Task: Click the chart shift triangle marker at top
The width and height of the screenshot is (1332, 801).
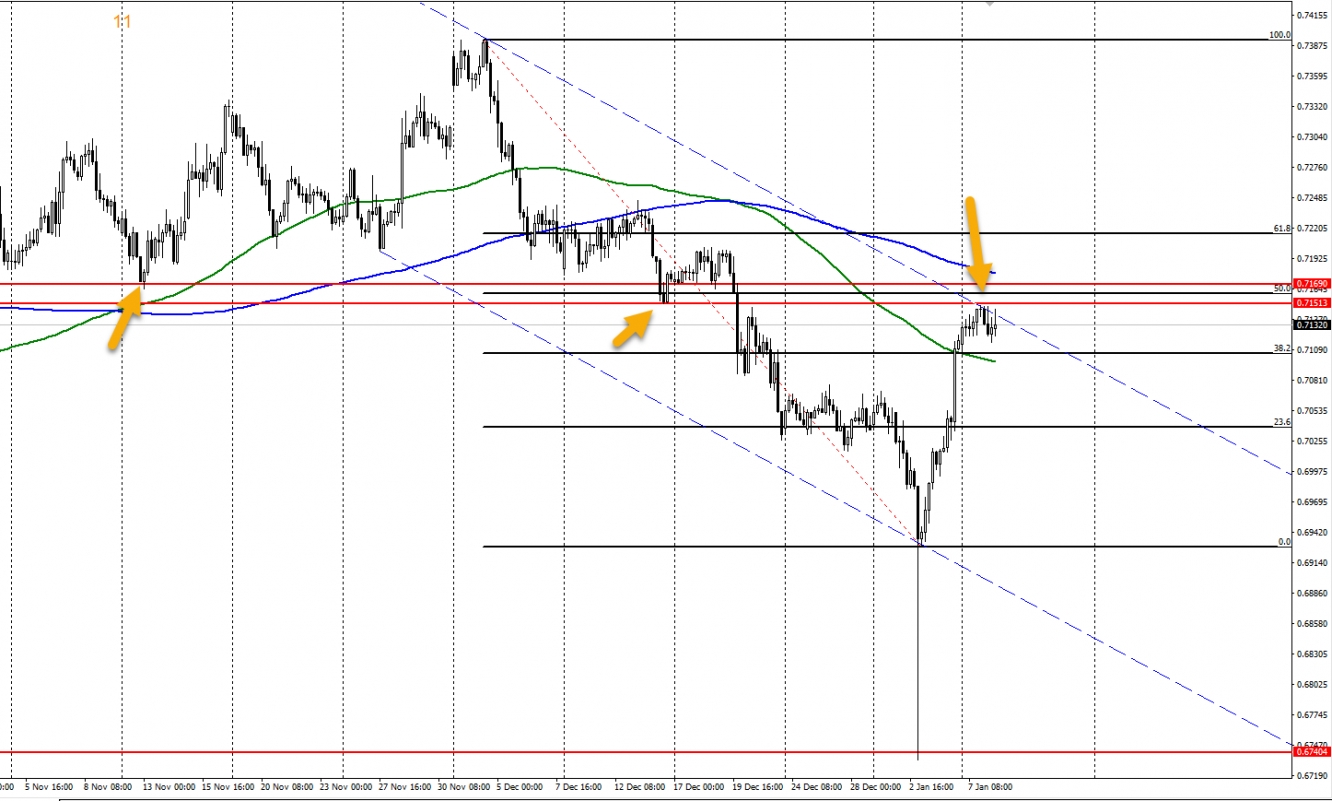Action: coord(989,4)
